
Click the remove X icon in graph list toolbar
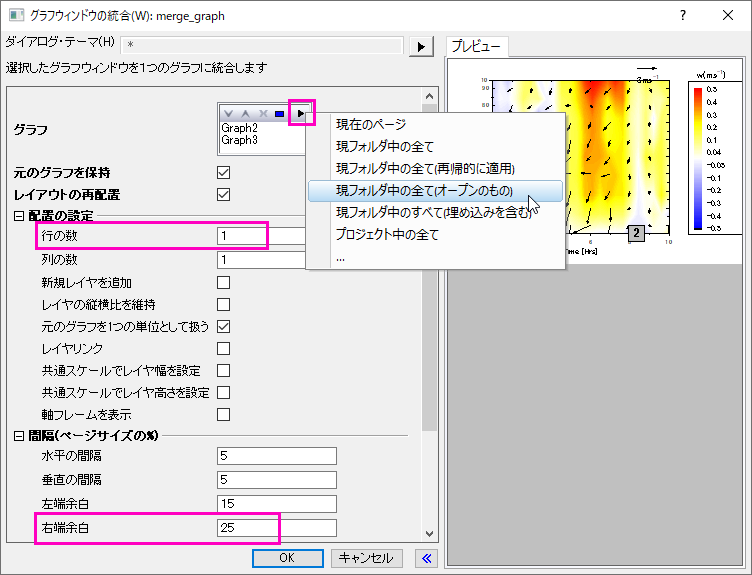click(x=263, y=114)
